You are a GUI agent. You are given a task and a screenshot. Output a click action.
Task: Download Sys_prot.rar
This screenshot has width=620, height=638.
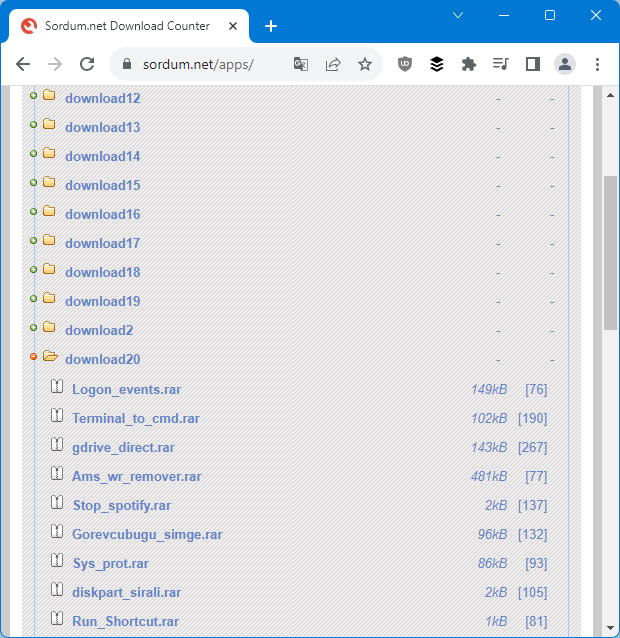pos(111,564)
